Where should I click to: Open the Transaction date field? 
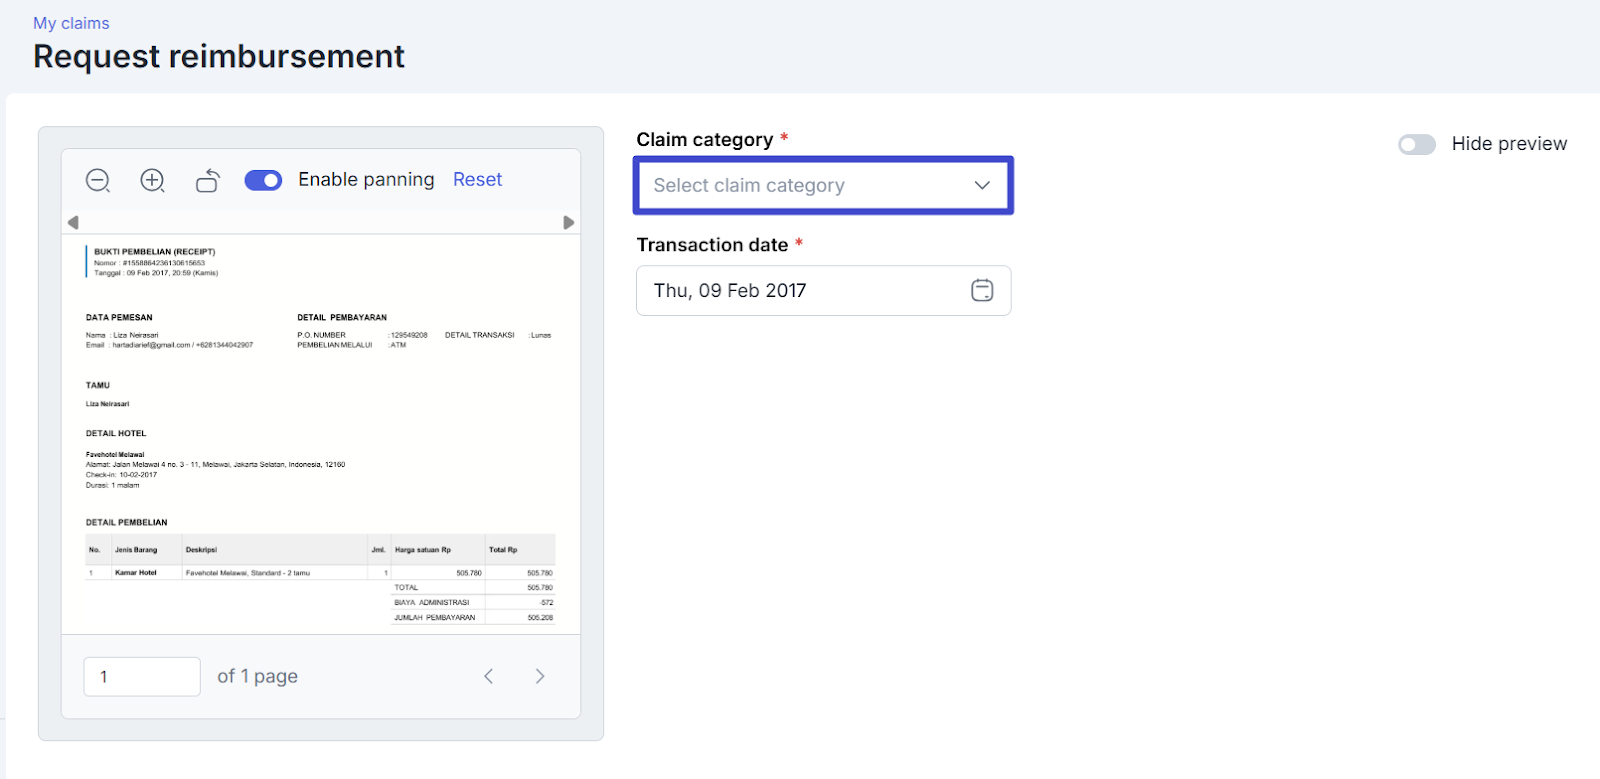click(800, 290)
